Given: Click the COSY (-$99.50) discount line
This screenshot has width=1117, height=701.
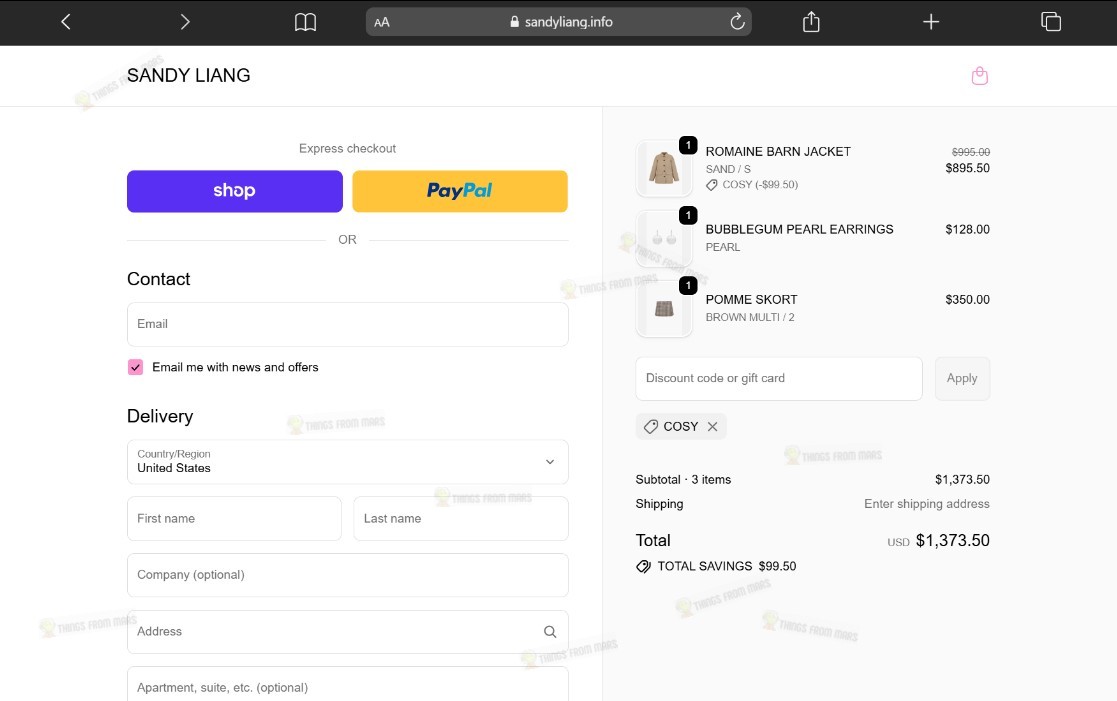Looking at the screenshot, I should [752, 185].
